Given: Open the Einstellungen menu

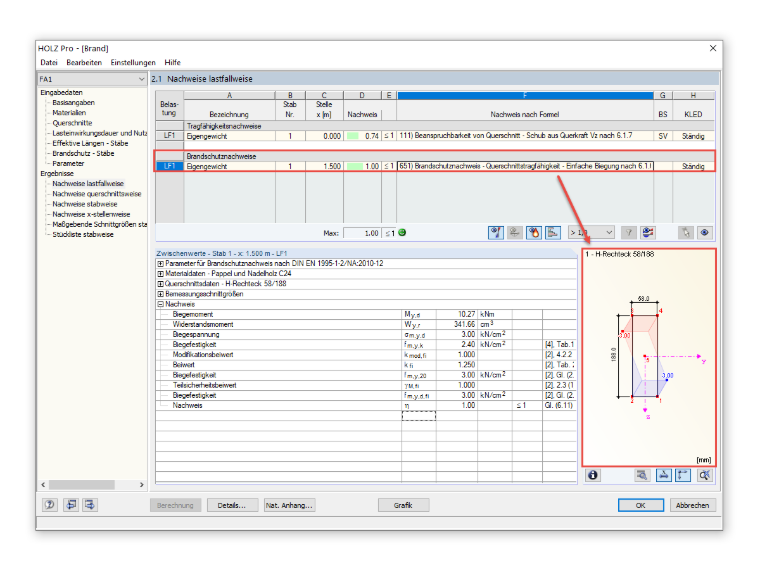Looking at the screenshot, I should pos(133,63).
